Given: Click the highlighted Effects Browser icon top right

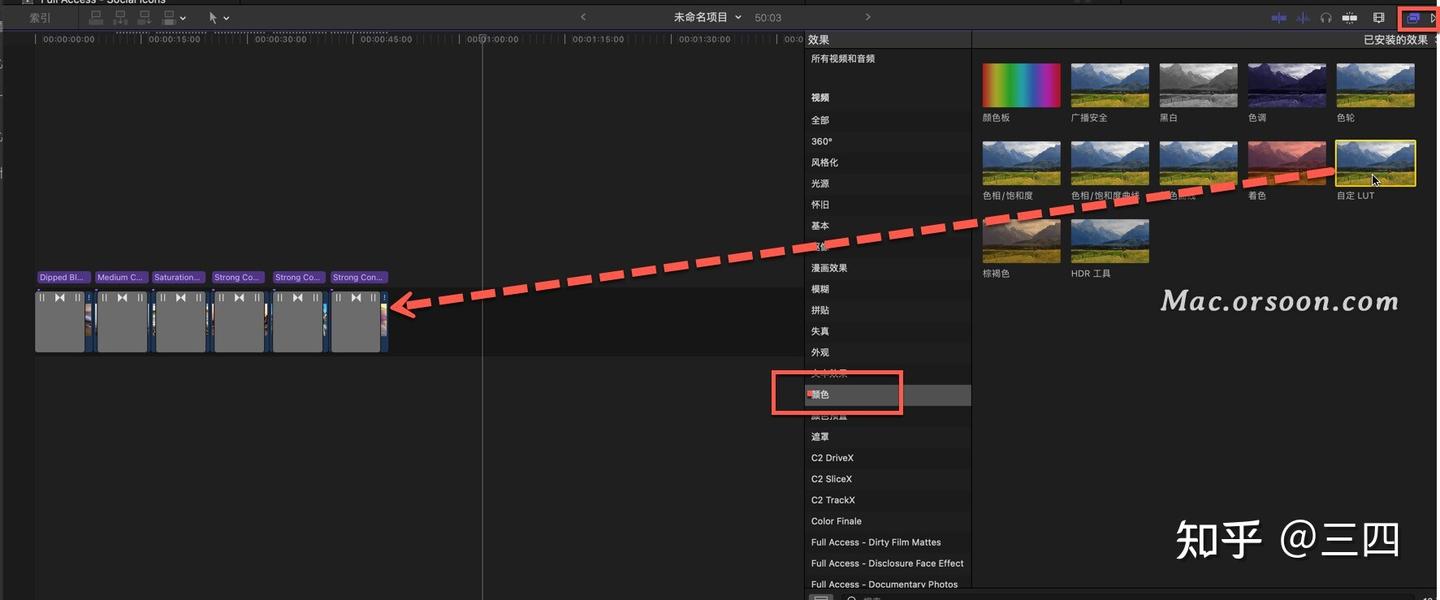Looking at the screenshot, I should (x=1414, y=17).
